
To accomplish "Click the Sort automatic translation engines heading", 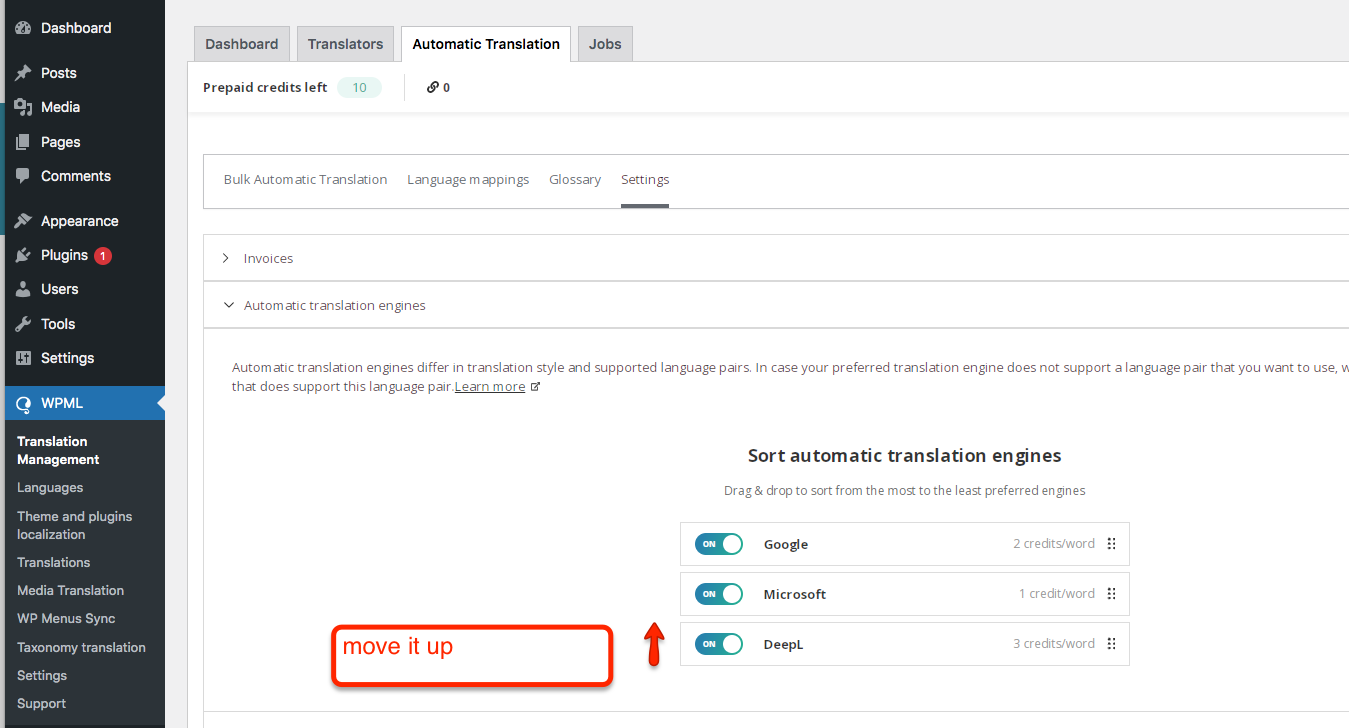I will click(x=905, y=456).
